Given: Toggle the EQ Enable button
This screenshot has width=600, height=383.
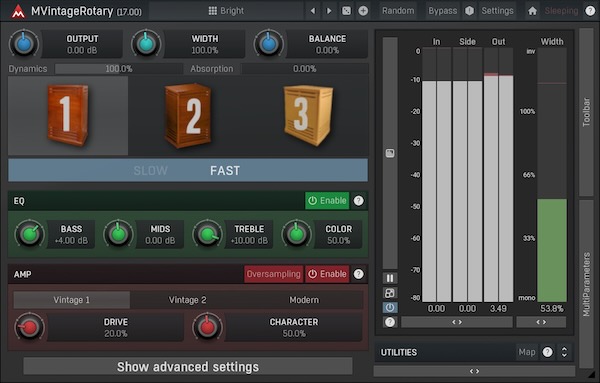Looking at the screenshot, I should coord(327,200).
